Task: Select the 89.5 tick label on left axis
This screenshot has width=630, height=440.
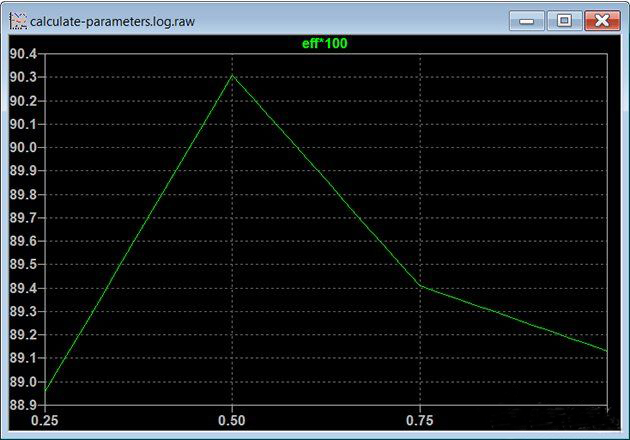Action: pyautogui.click(x=23, y=265)
